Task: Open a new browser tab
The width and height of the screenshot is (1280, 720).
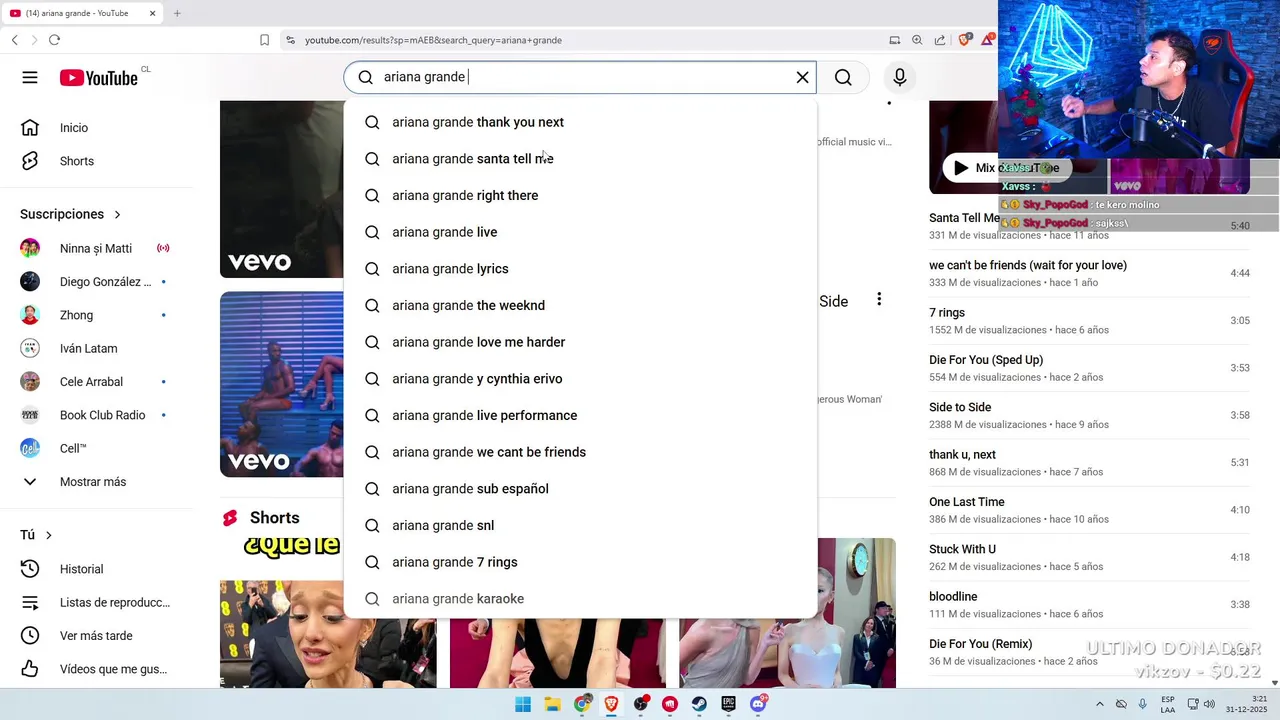Action: [177, 13]
